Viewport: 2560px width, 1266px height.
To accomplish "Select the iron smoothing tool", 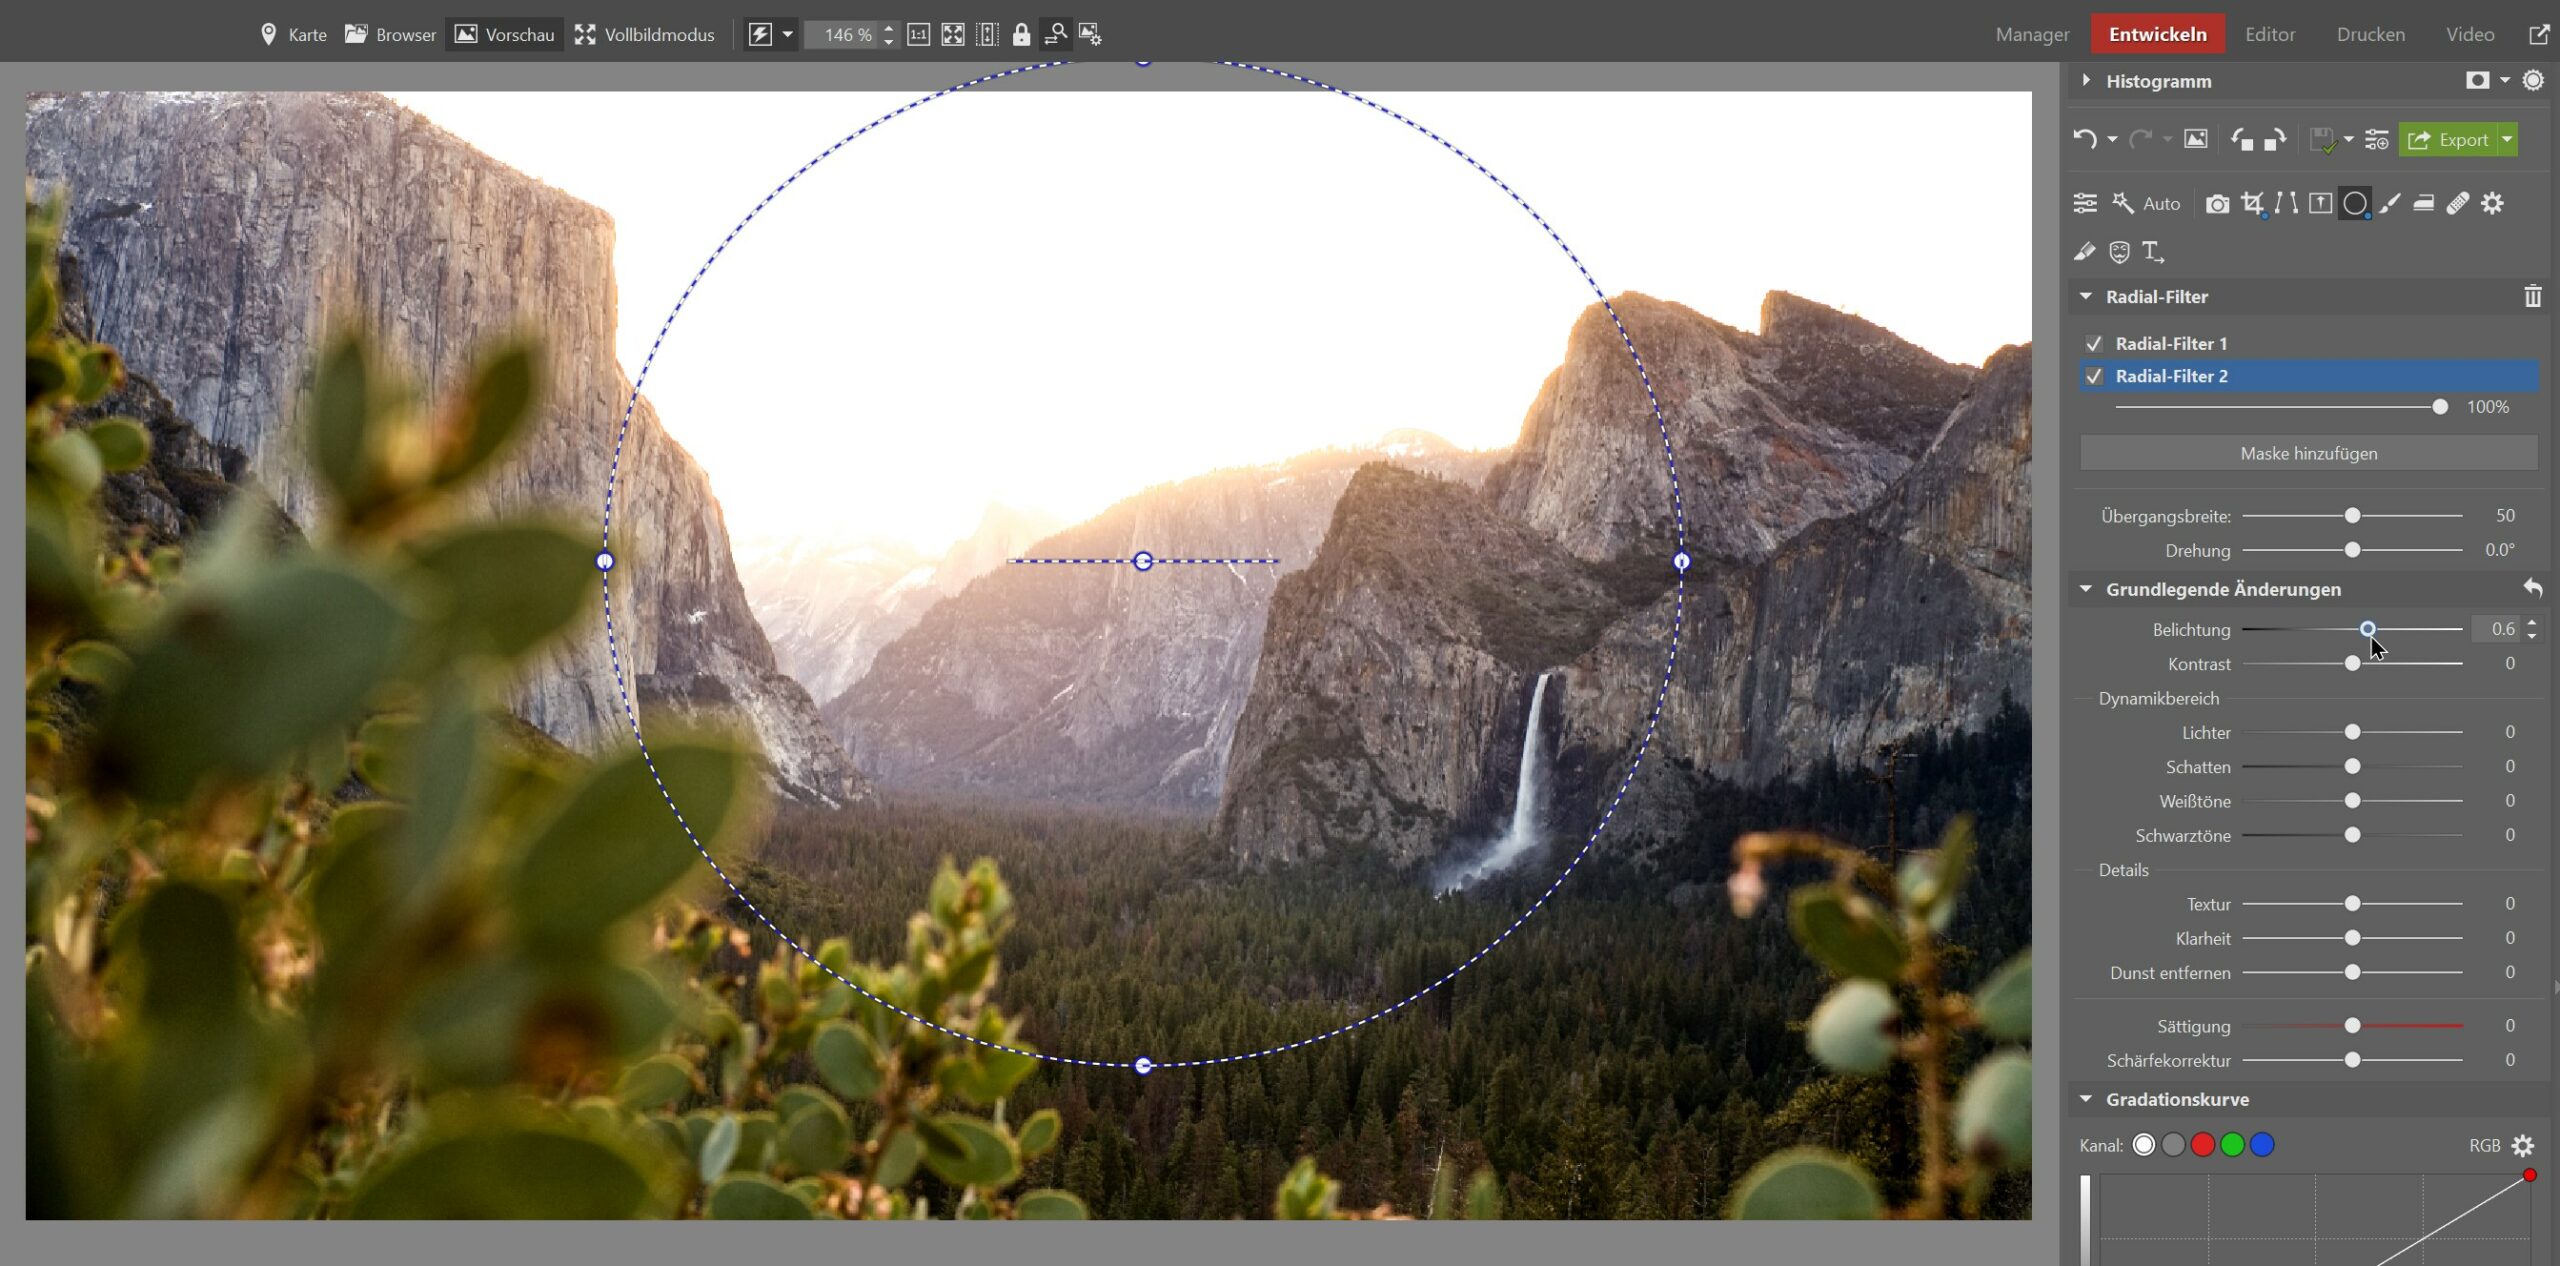I will tap(2424, 204).
